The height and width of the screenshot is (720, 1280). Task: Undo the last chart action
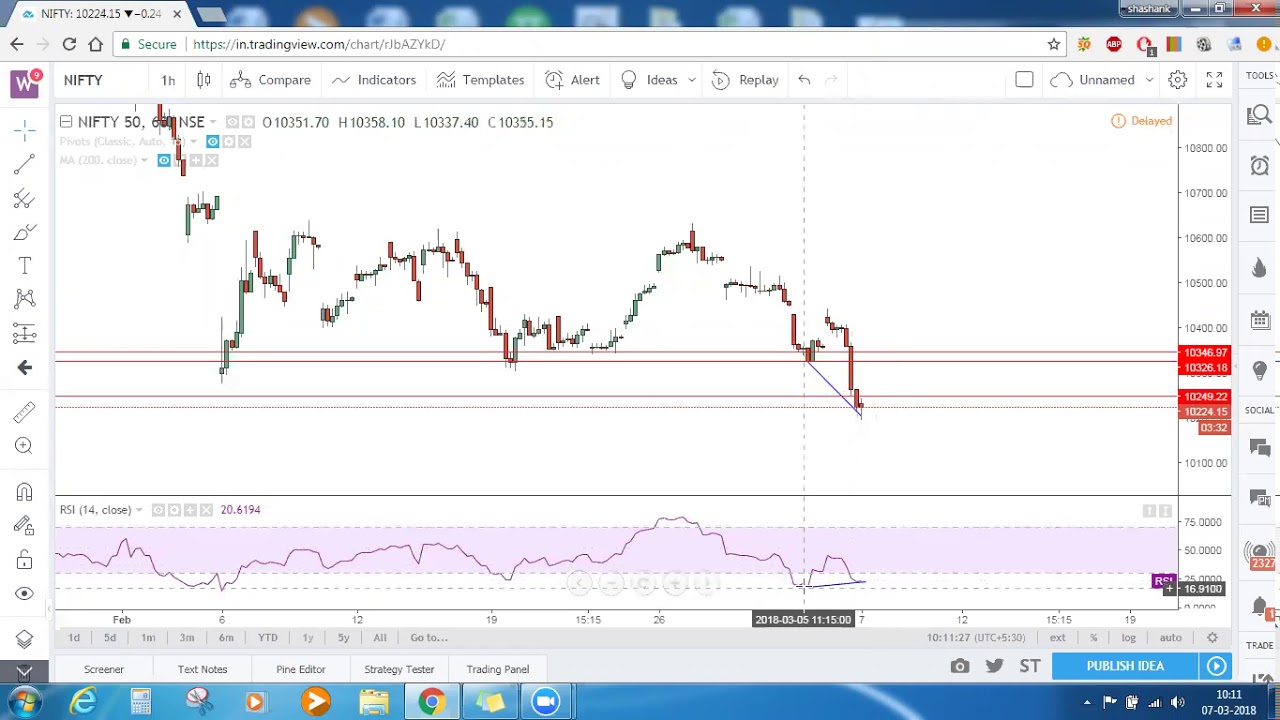point(804,80)
